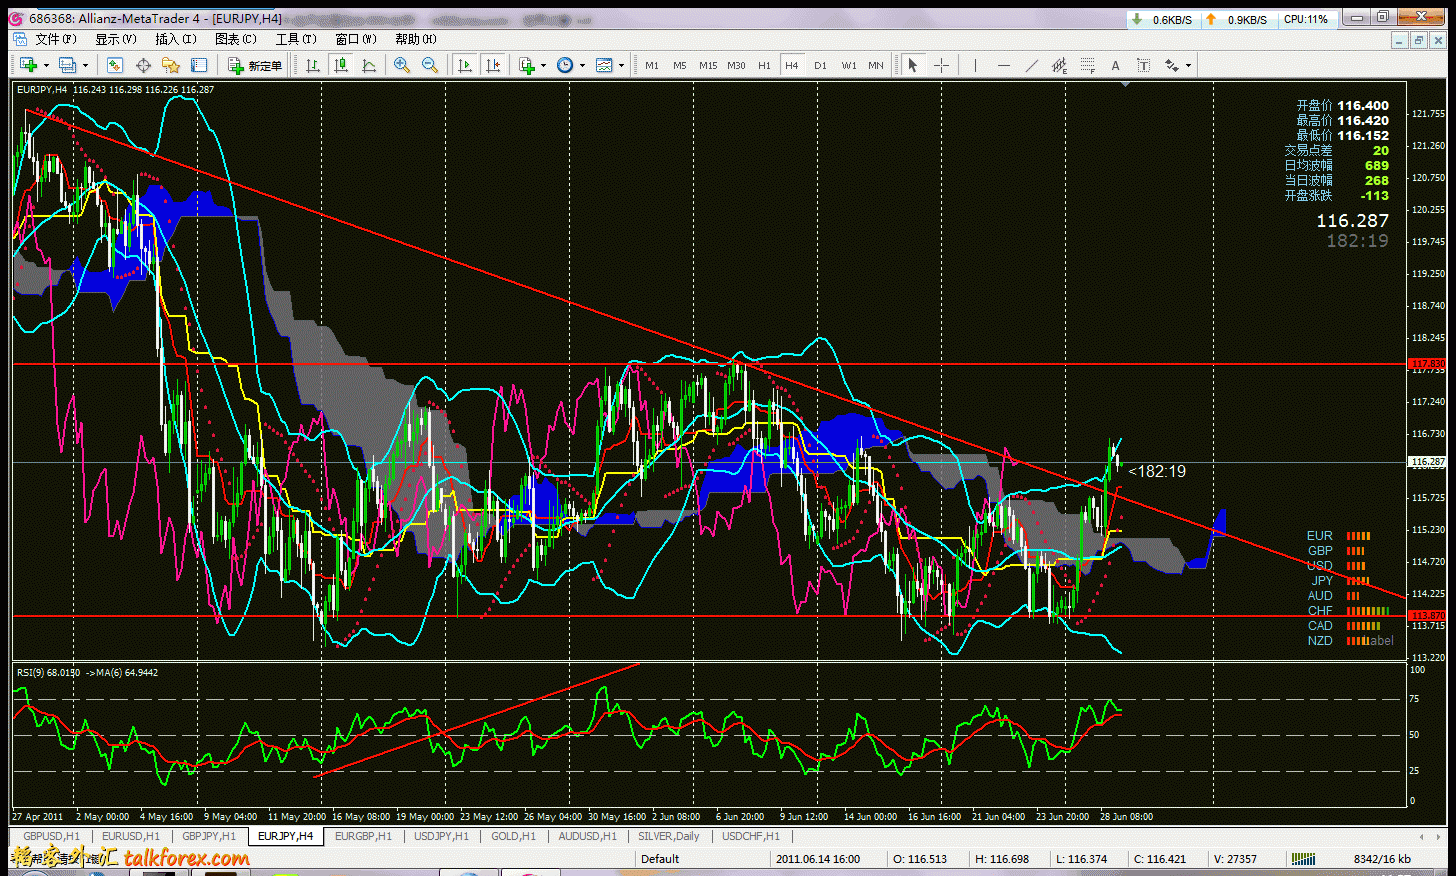Viewport: 1456px width, 876px height.
Task: Open the New Chart toolbar icon
Action: (28, 65)
